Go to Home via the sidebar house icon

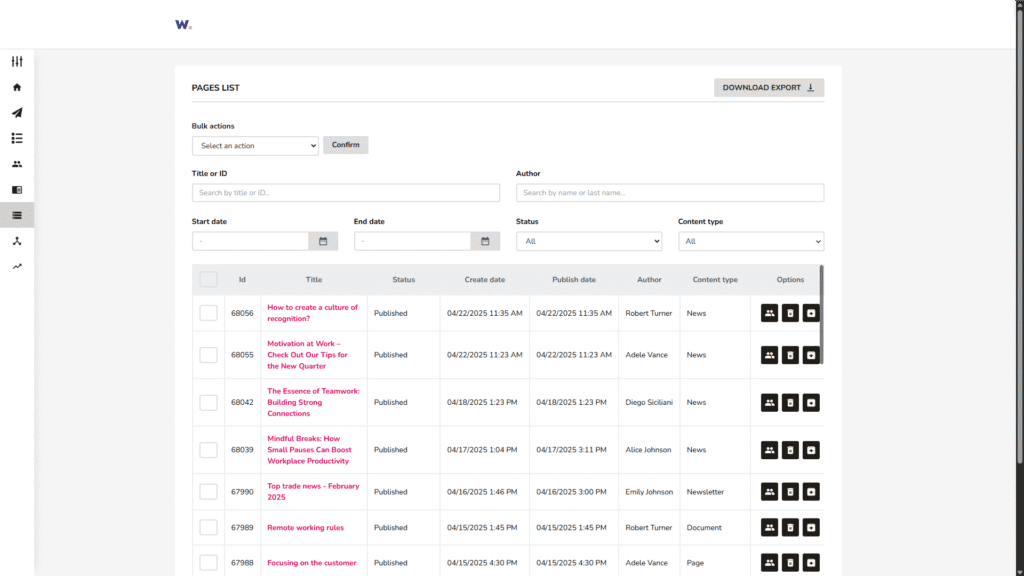click(x=17, y=87)
